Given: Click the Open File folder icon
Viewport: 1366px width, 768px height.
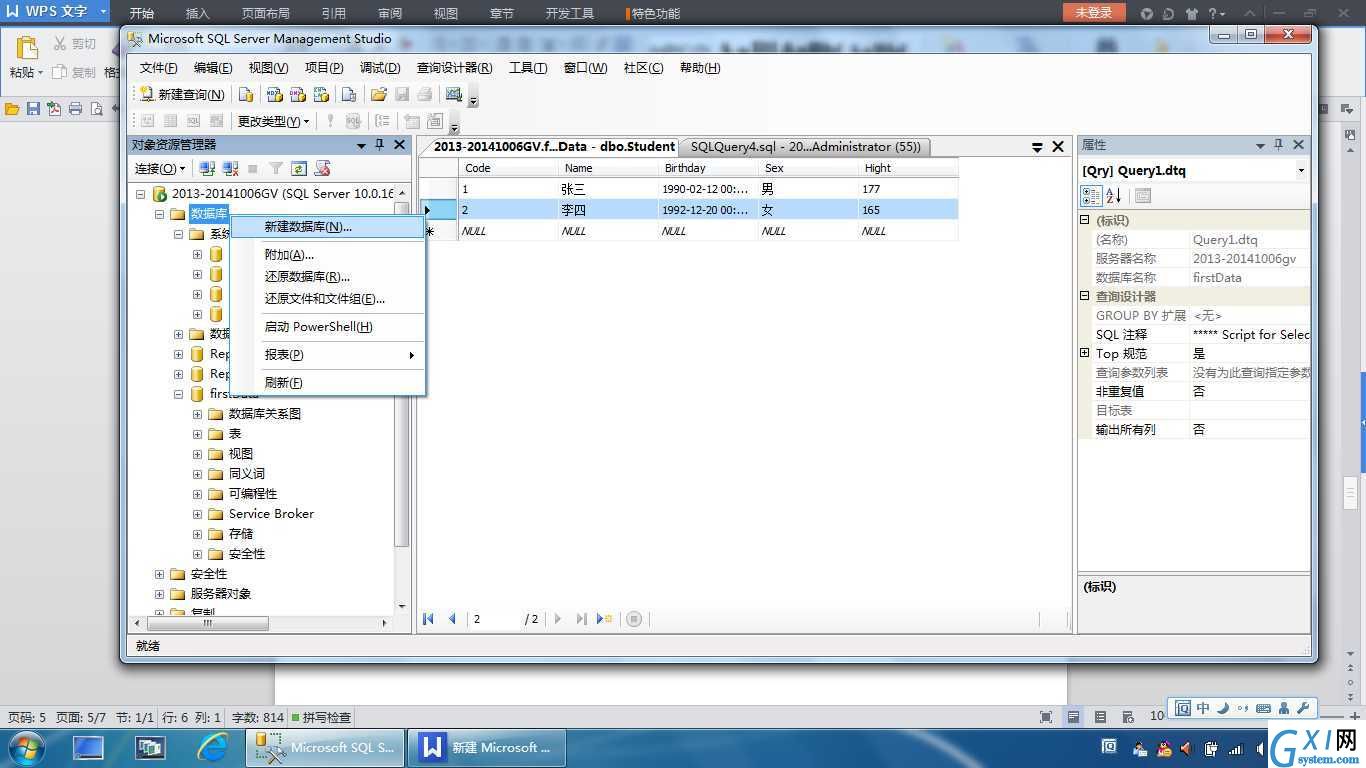Looking at the screenshot, I should (378, 94).
